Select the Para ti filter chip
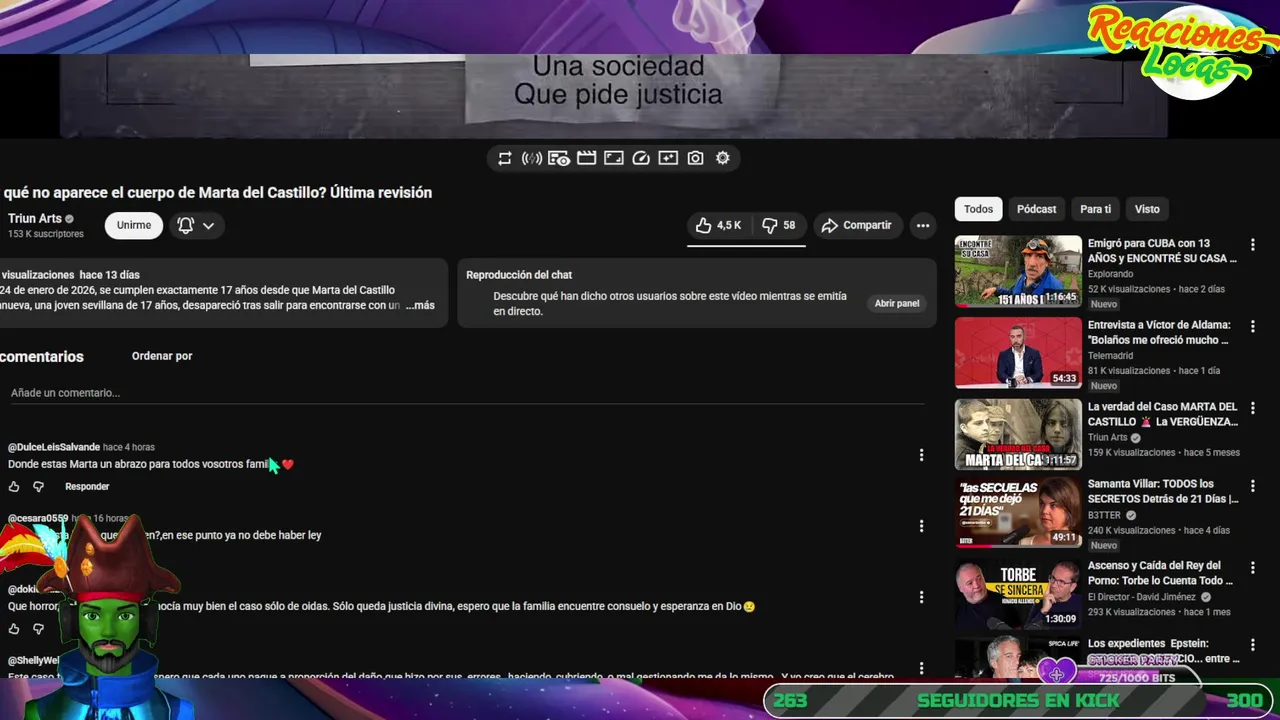The height and width of the screenshot is (720, 1280). coord(1095,209)
